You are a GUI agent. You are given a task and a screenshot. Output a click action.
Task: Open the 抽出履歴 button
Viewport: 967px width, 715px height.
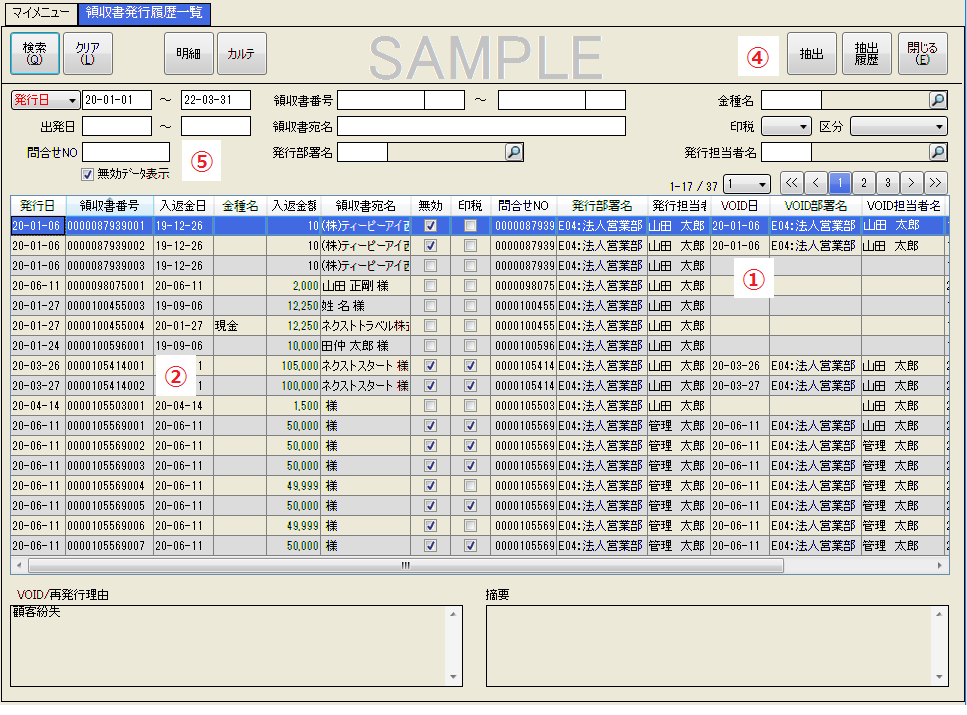866,54
